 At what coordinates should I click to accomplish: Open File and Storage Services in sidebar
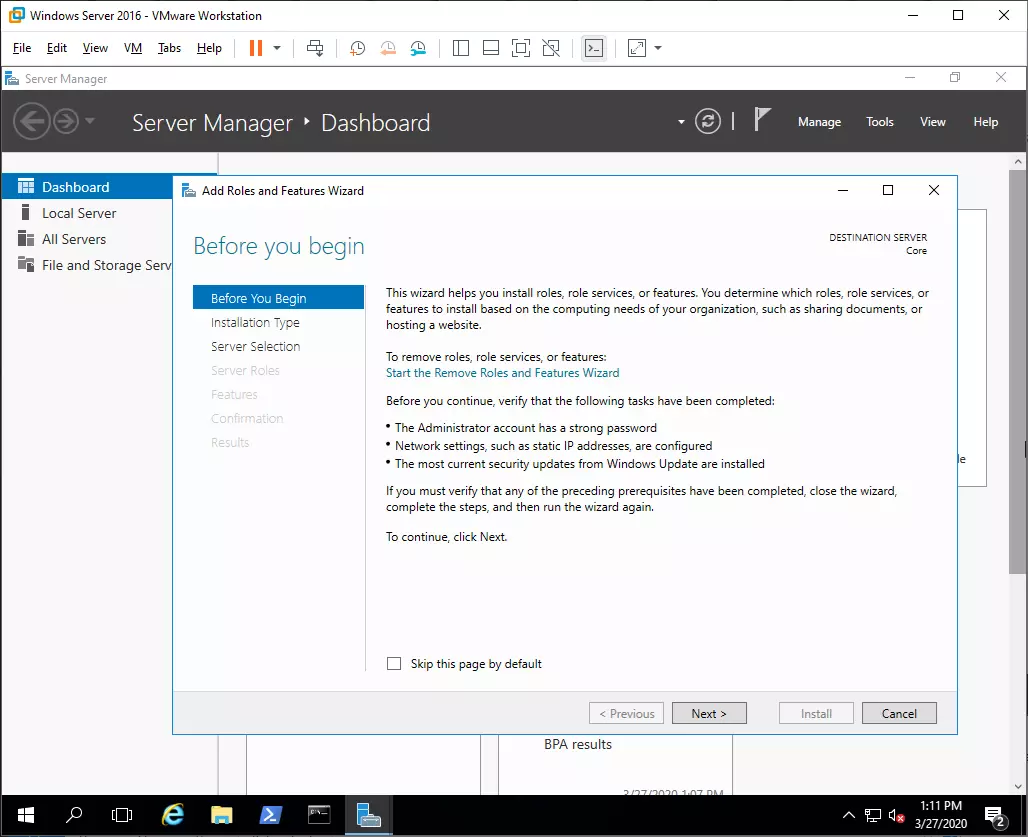point(87,265)
